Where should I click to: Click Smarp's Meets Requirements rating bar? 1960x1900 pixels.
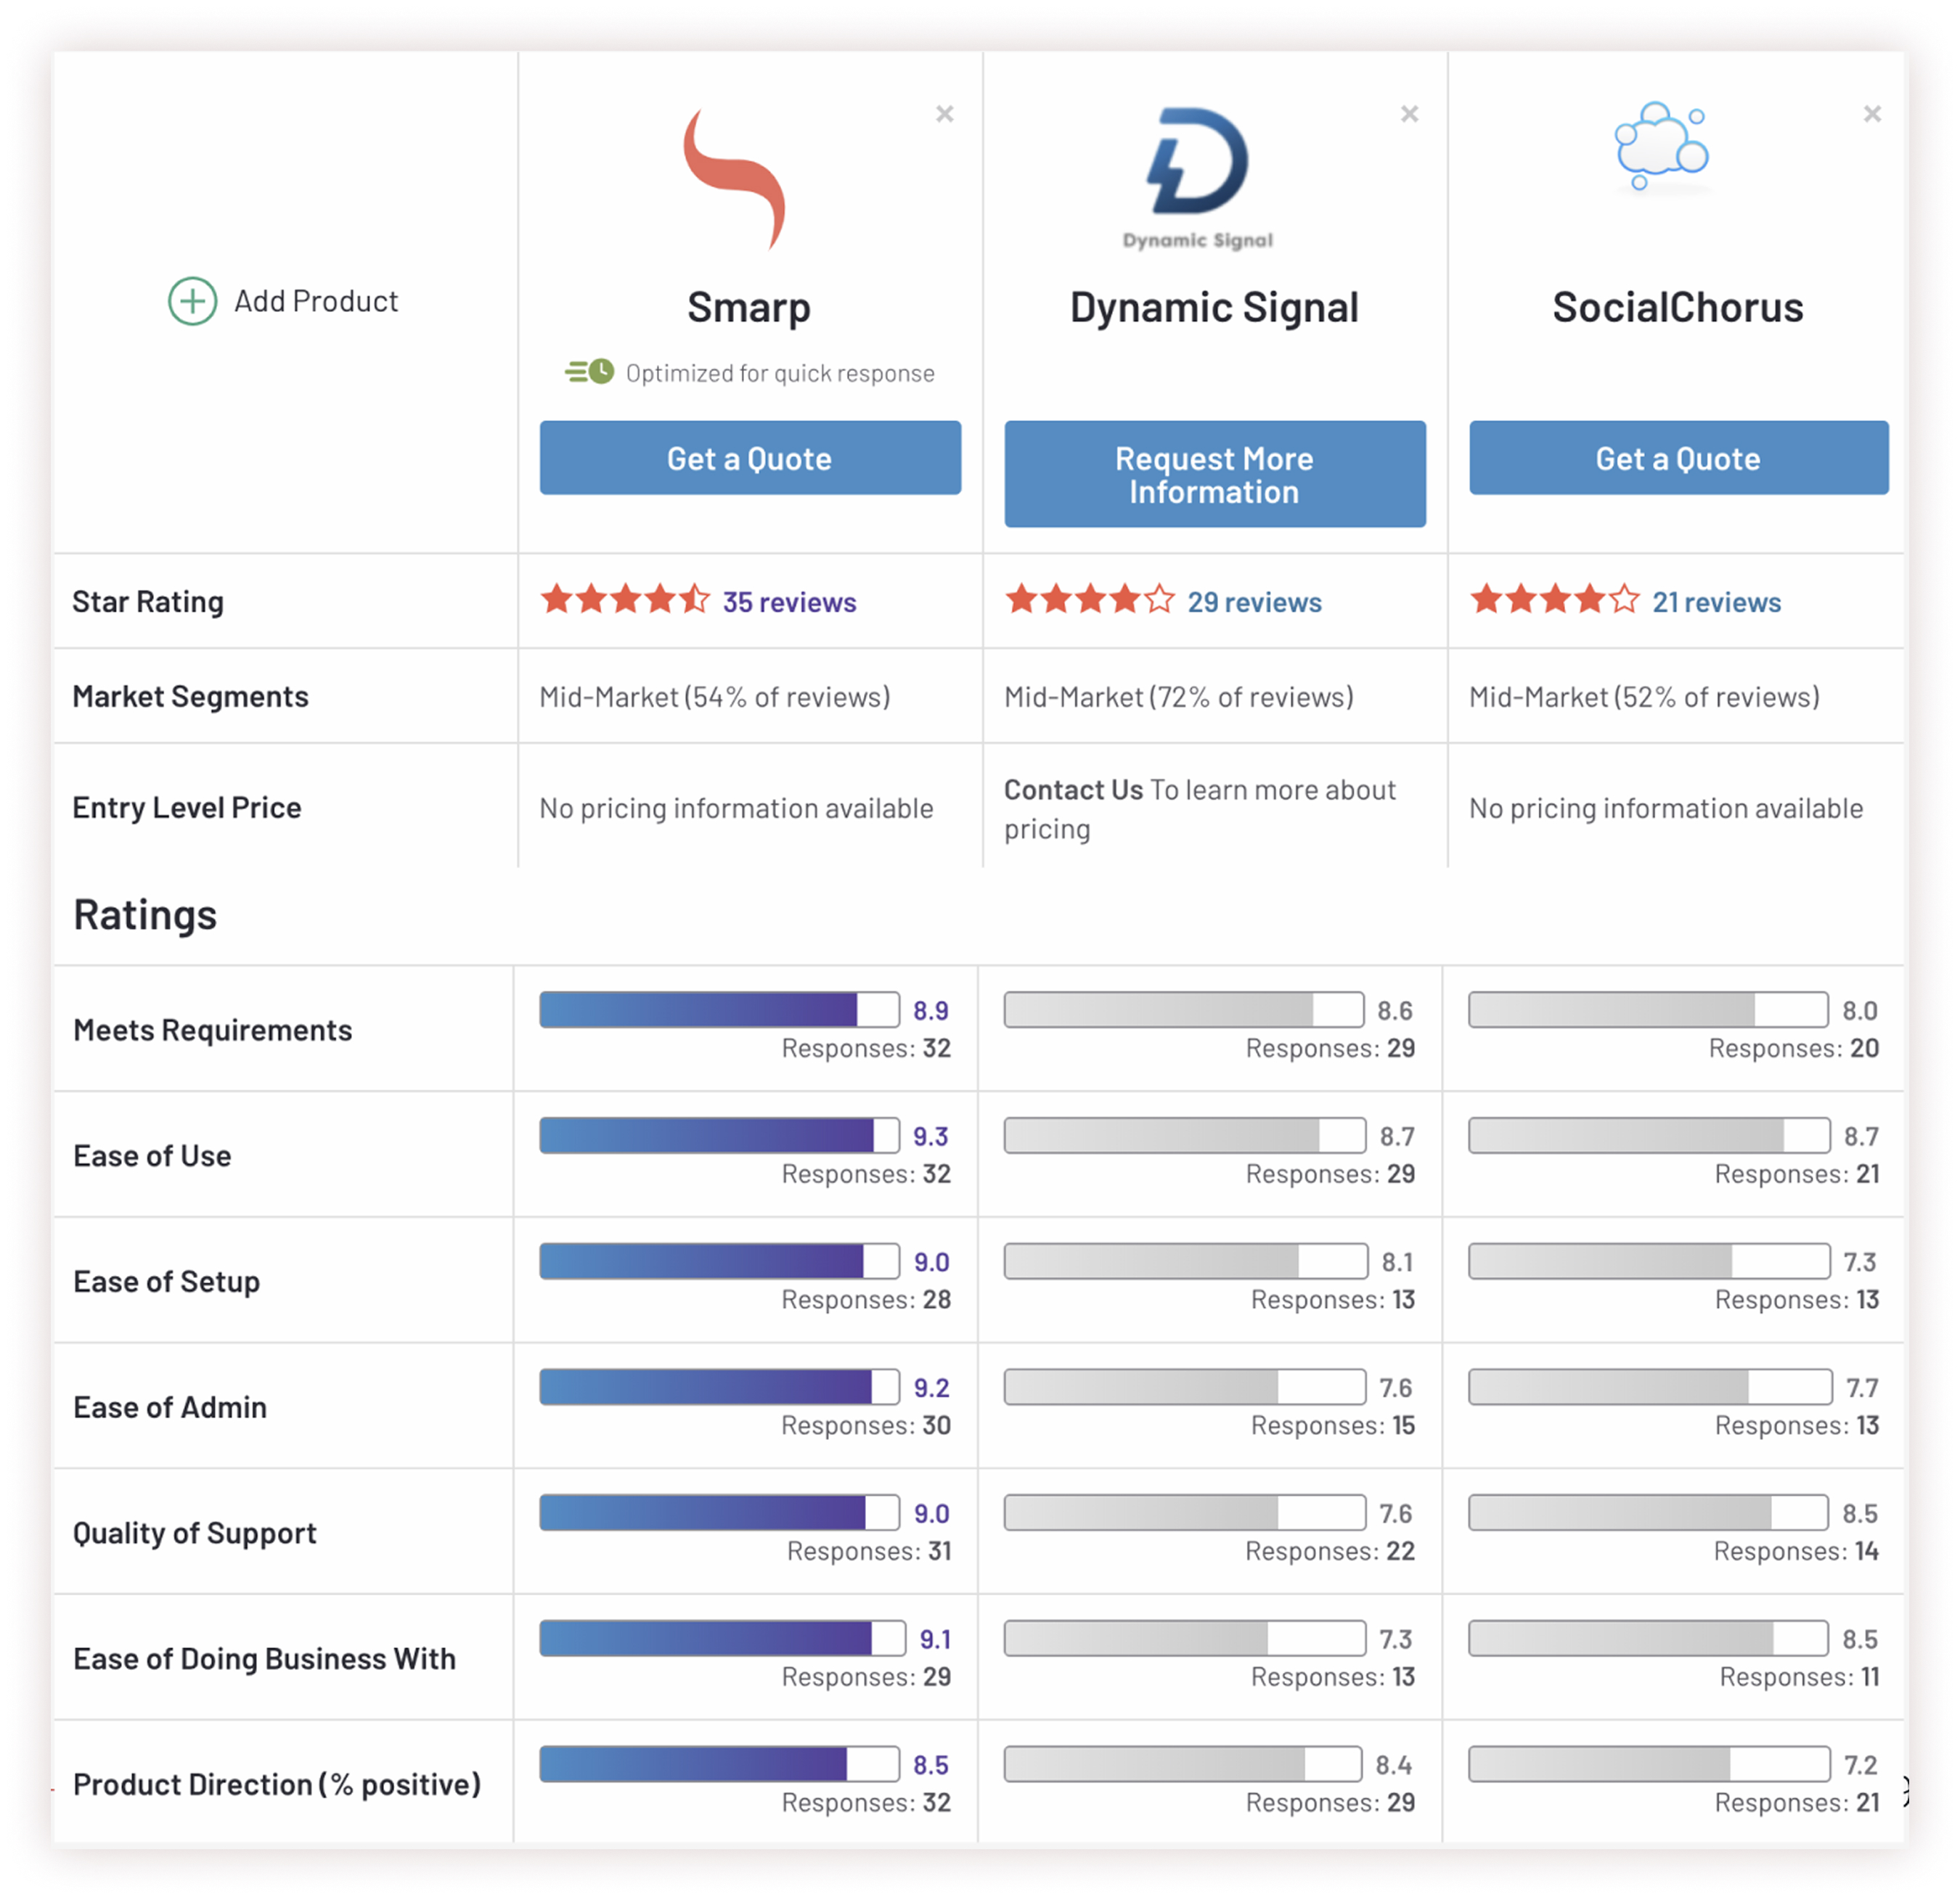[x=720, y=1010]
